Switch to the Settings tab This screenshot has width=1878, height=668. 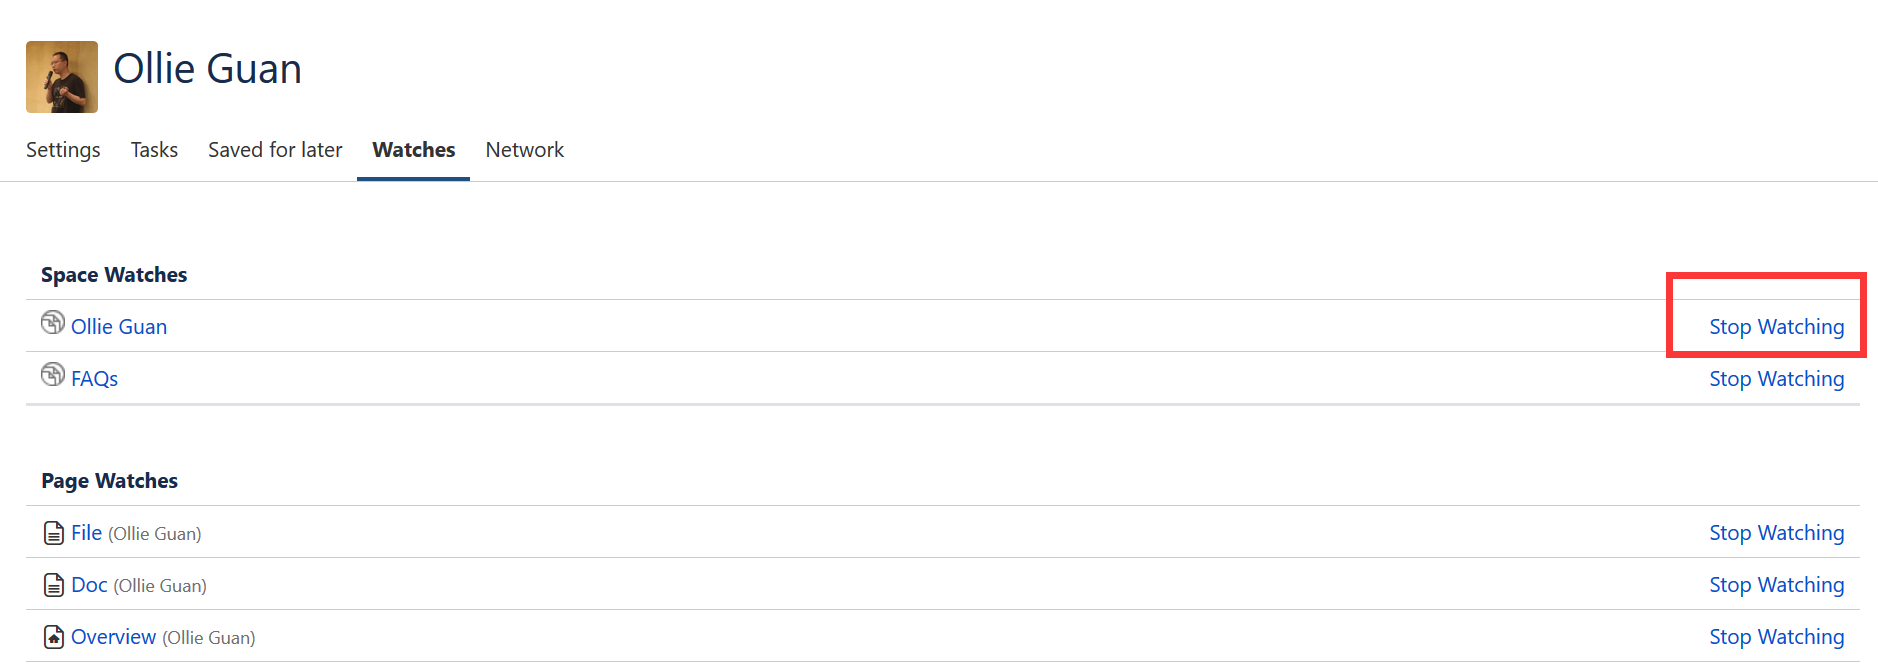tap(62, 150)
